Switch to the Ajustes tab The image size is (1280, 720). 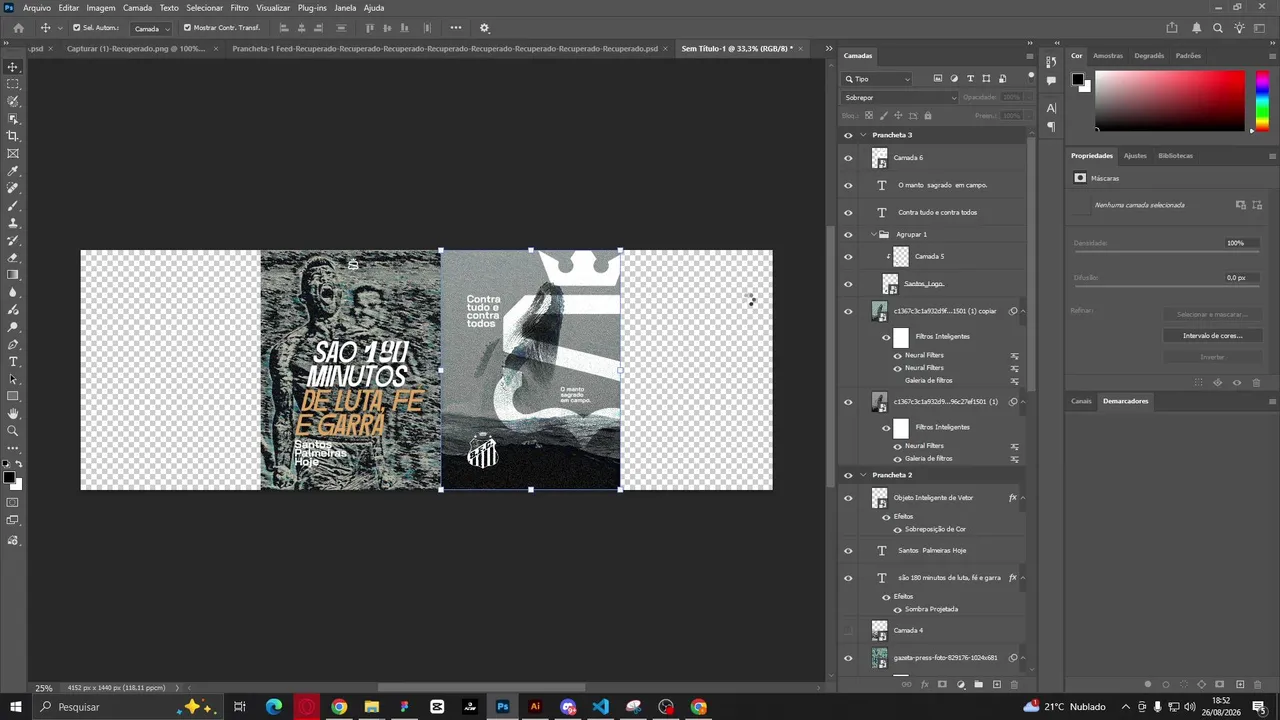pyautogui.click(x=1135, y=156)
